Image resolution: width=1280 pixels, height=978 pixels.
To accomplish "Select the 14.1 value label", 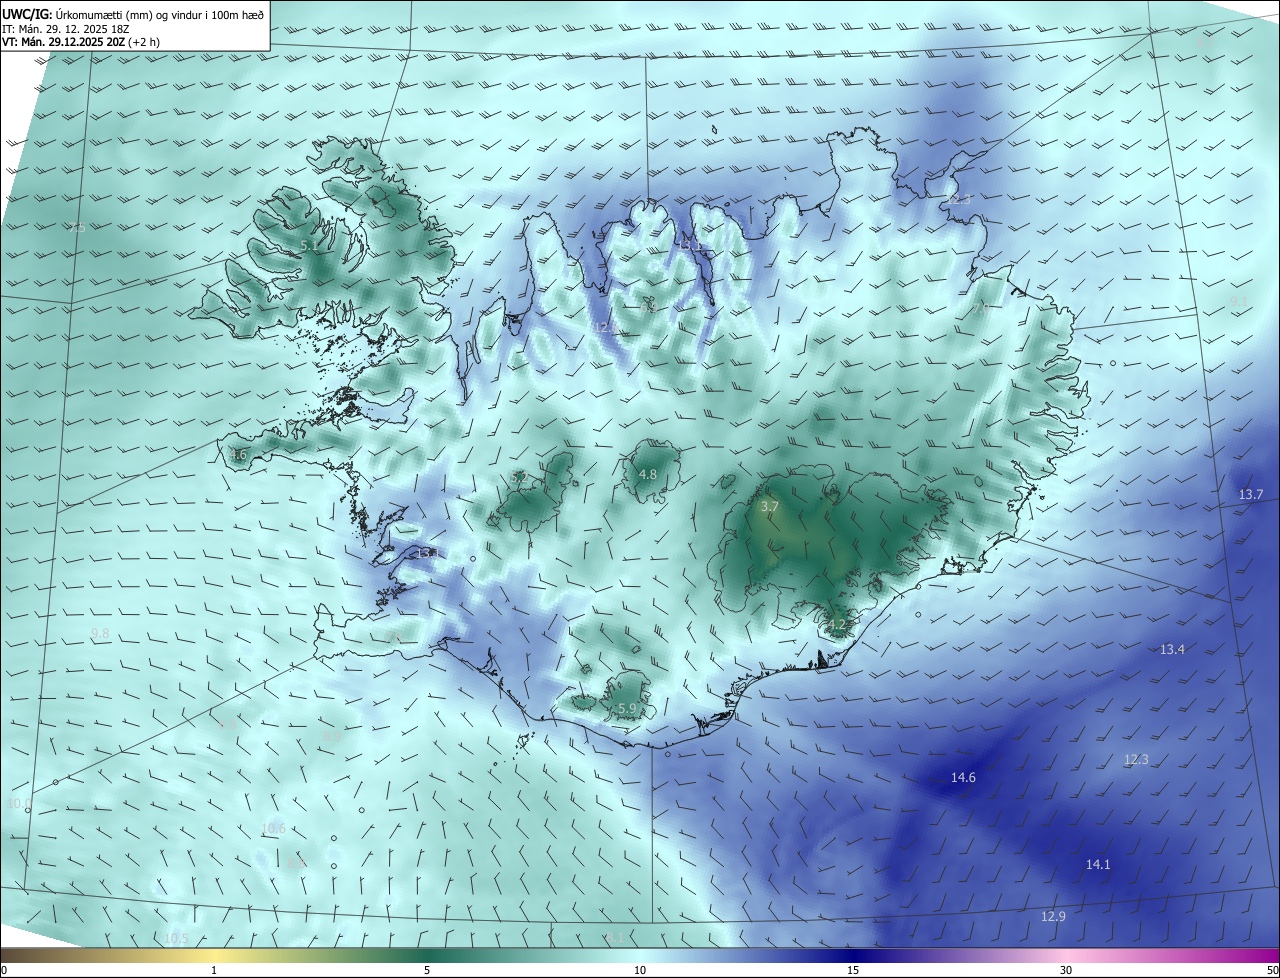I will tap(1098, 864).
